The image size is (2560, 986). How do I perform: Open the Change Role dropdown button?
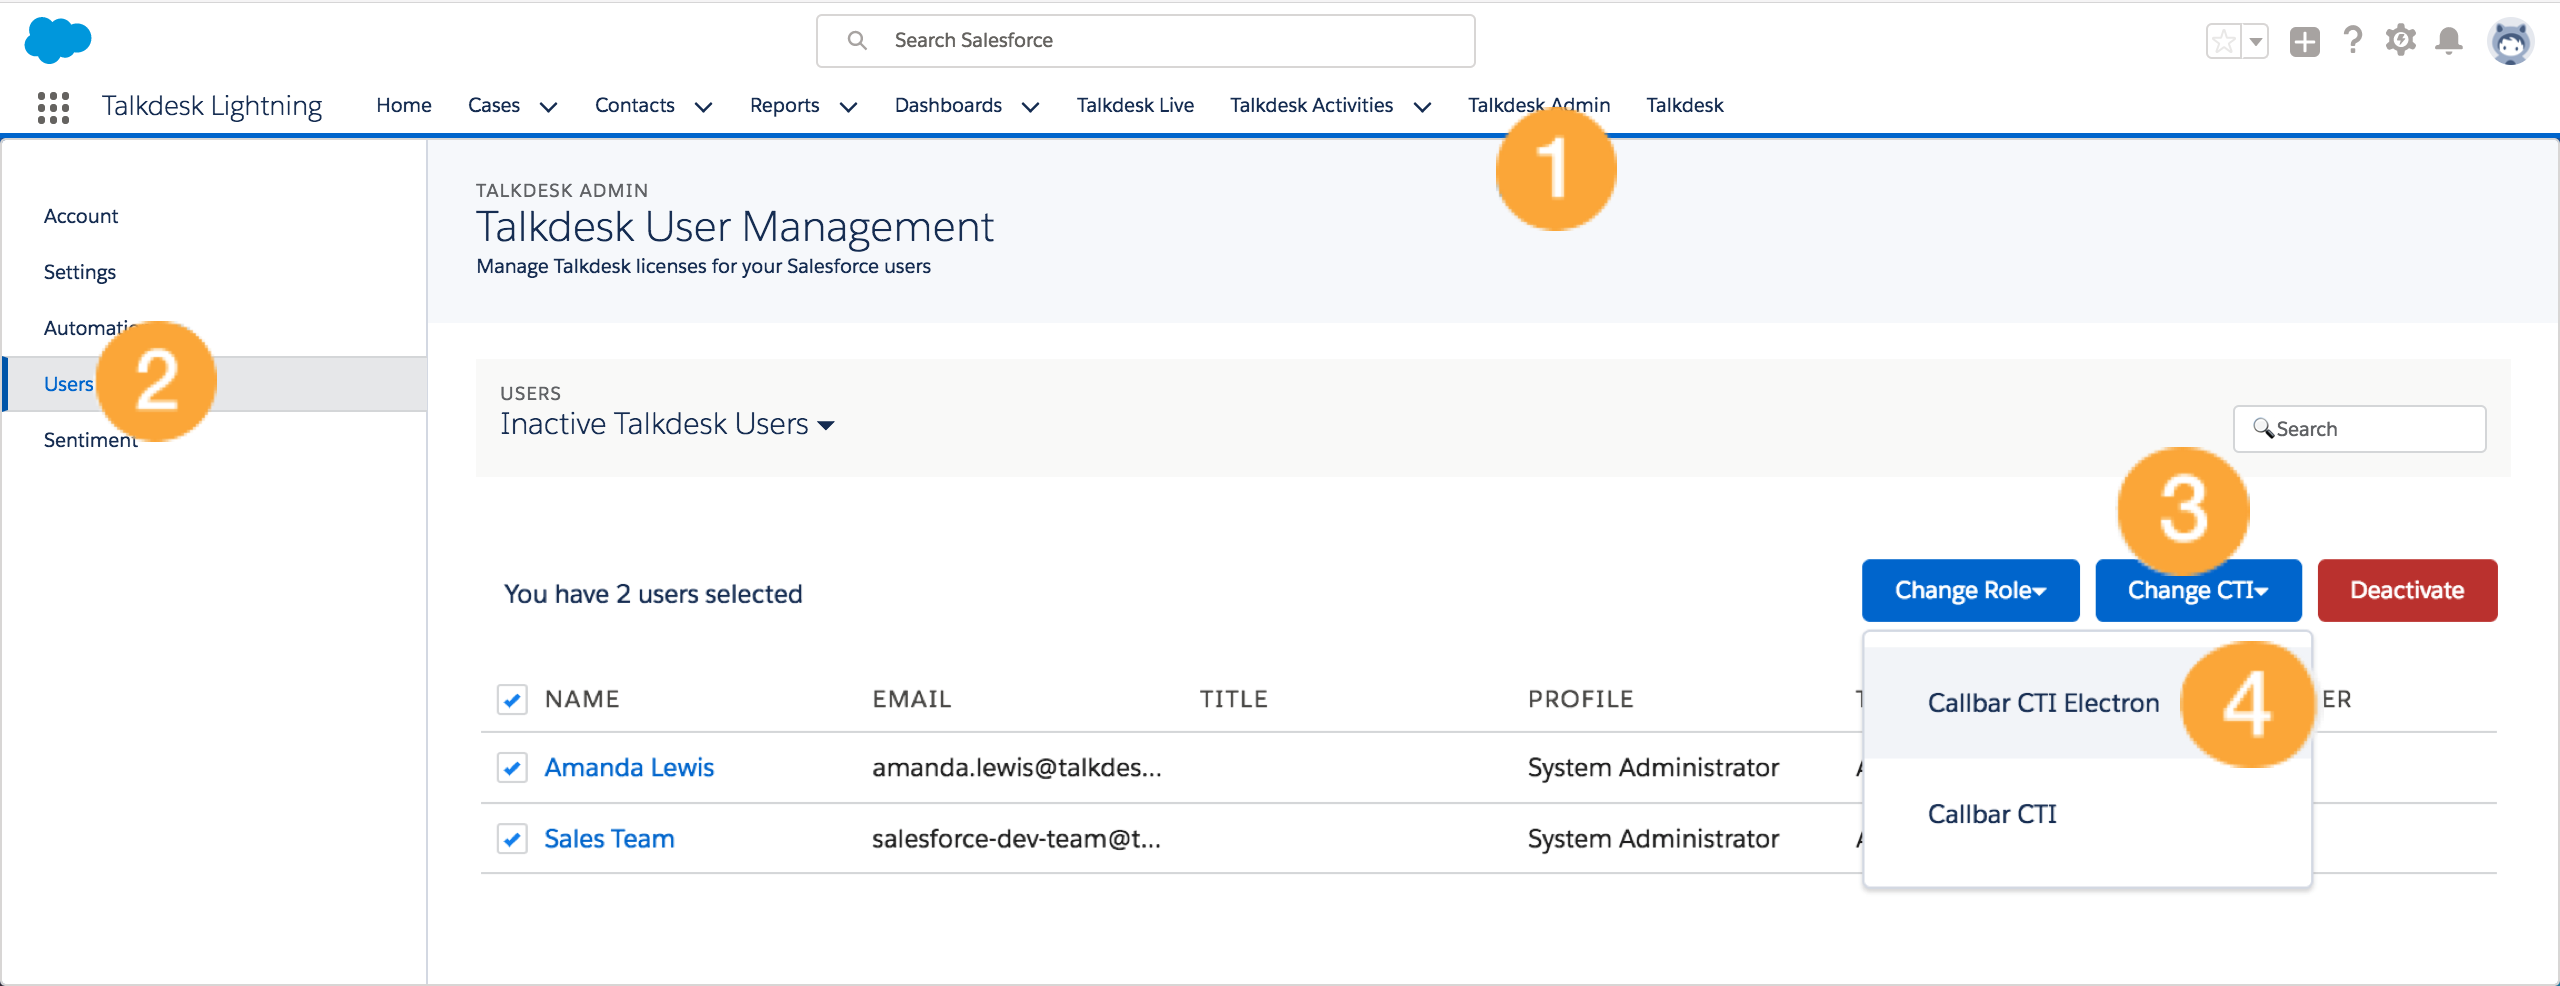1970,590
